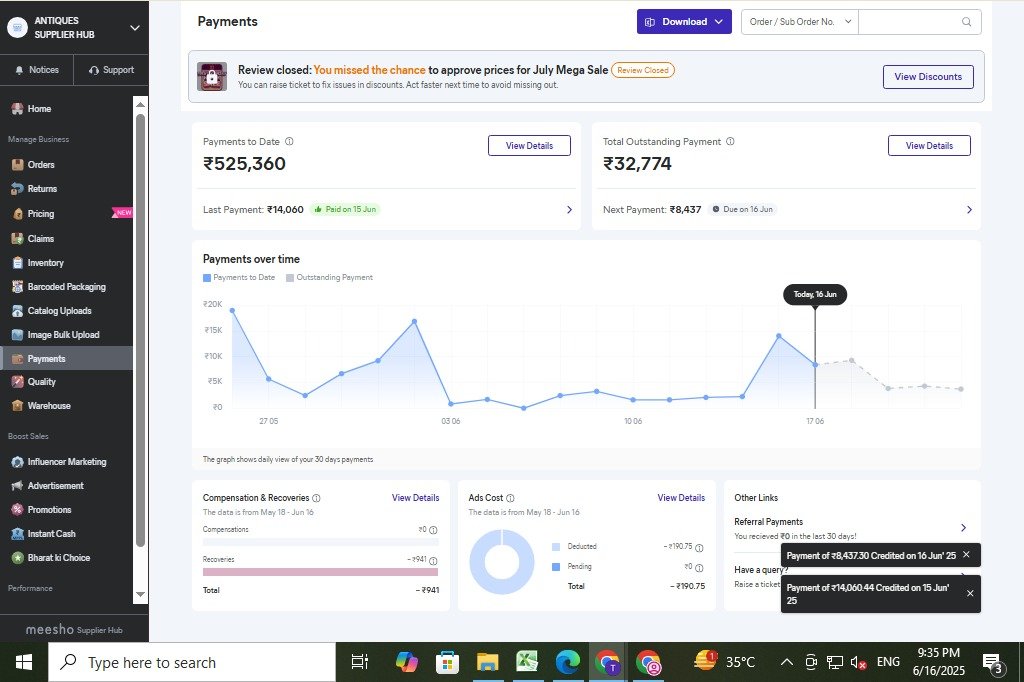Image resolution: width=1024 pixels, height=682 pixels.
Task: Click info icon next to Payments to Date
Action: tap(289, 142)
